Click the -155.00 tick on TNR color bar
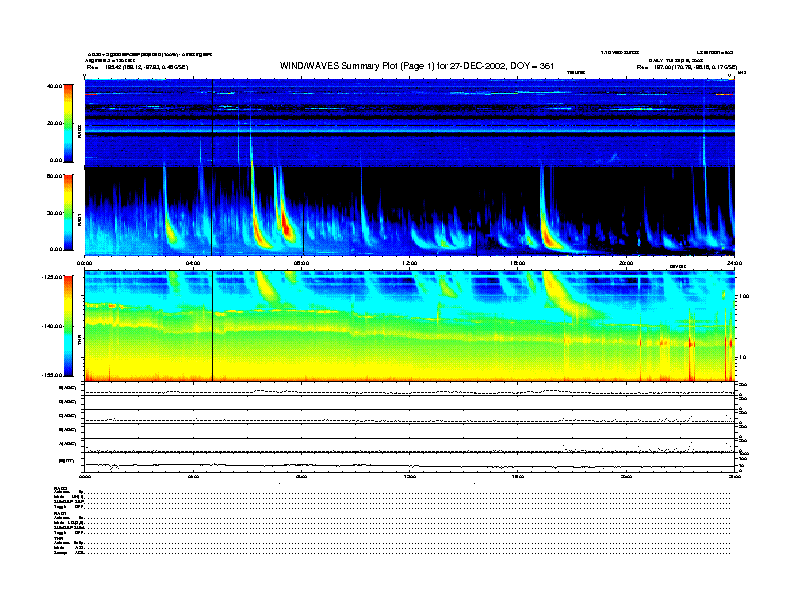This screenshot has width=792, height=612. pyautogui.click(x=53, y=375)
